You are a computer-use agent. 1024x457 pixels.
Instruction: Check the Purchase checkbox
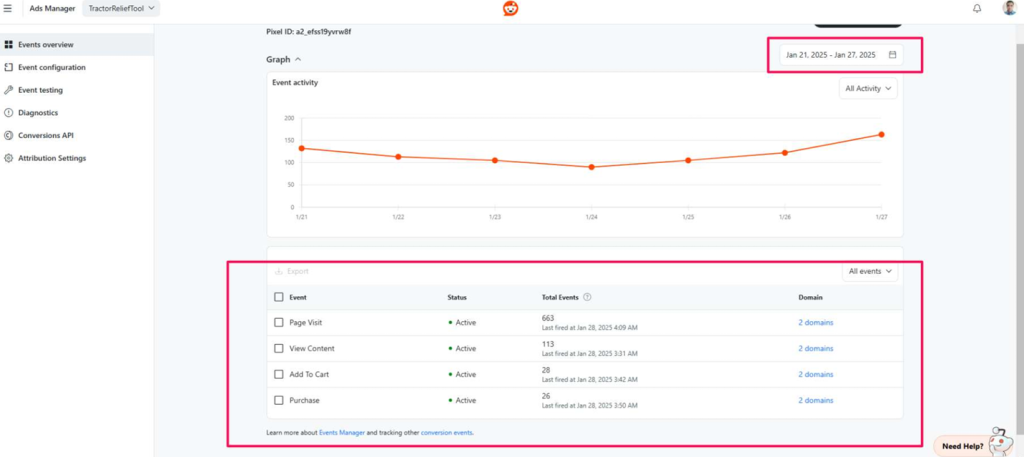(279, 400)
